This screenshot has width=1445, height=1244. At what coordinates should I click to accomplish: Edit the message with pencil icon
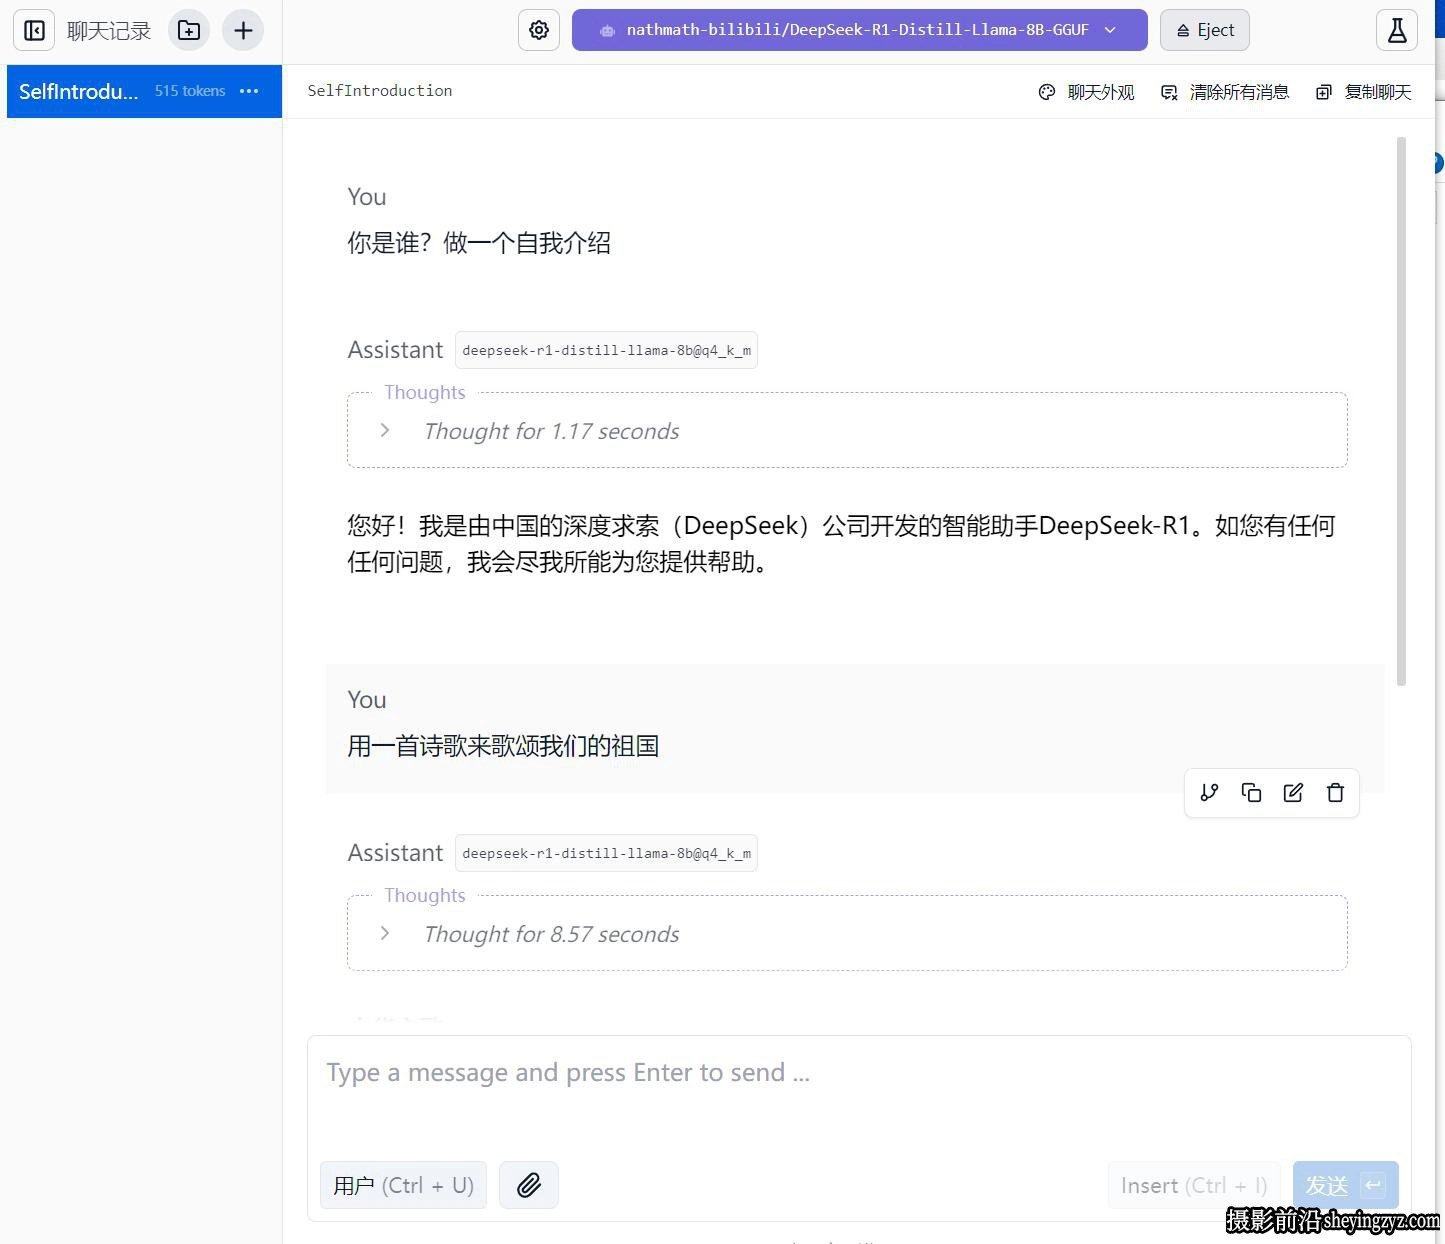[1293, 793]
